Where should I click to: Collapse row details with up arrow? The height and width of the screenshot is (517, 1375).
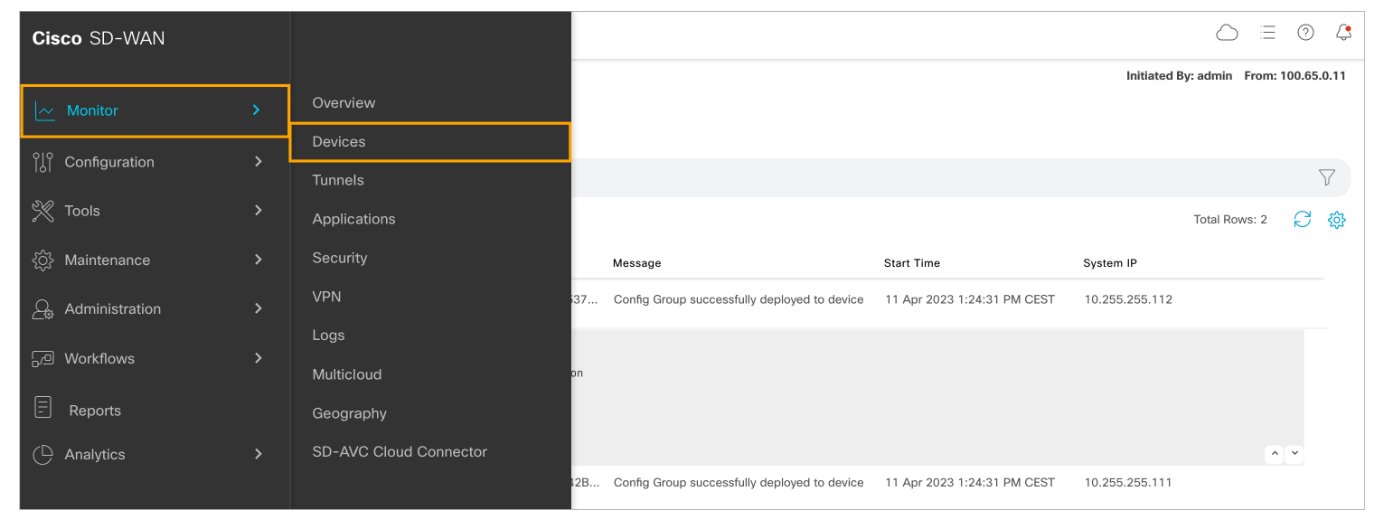tap(1274, 454)
